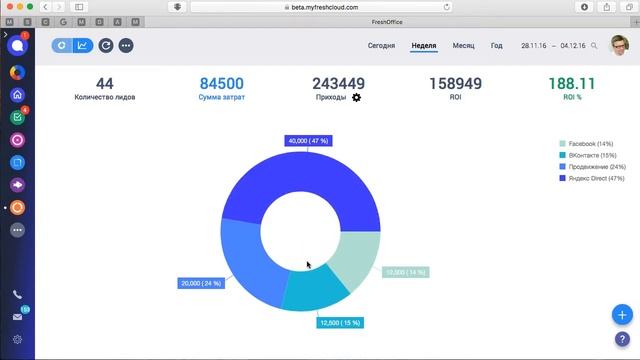Viewport: 640px width, 360px height.
Task: Click the start date 28.11.16
Action: tap(533, 46)
